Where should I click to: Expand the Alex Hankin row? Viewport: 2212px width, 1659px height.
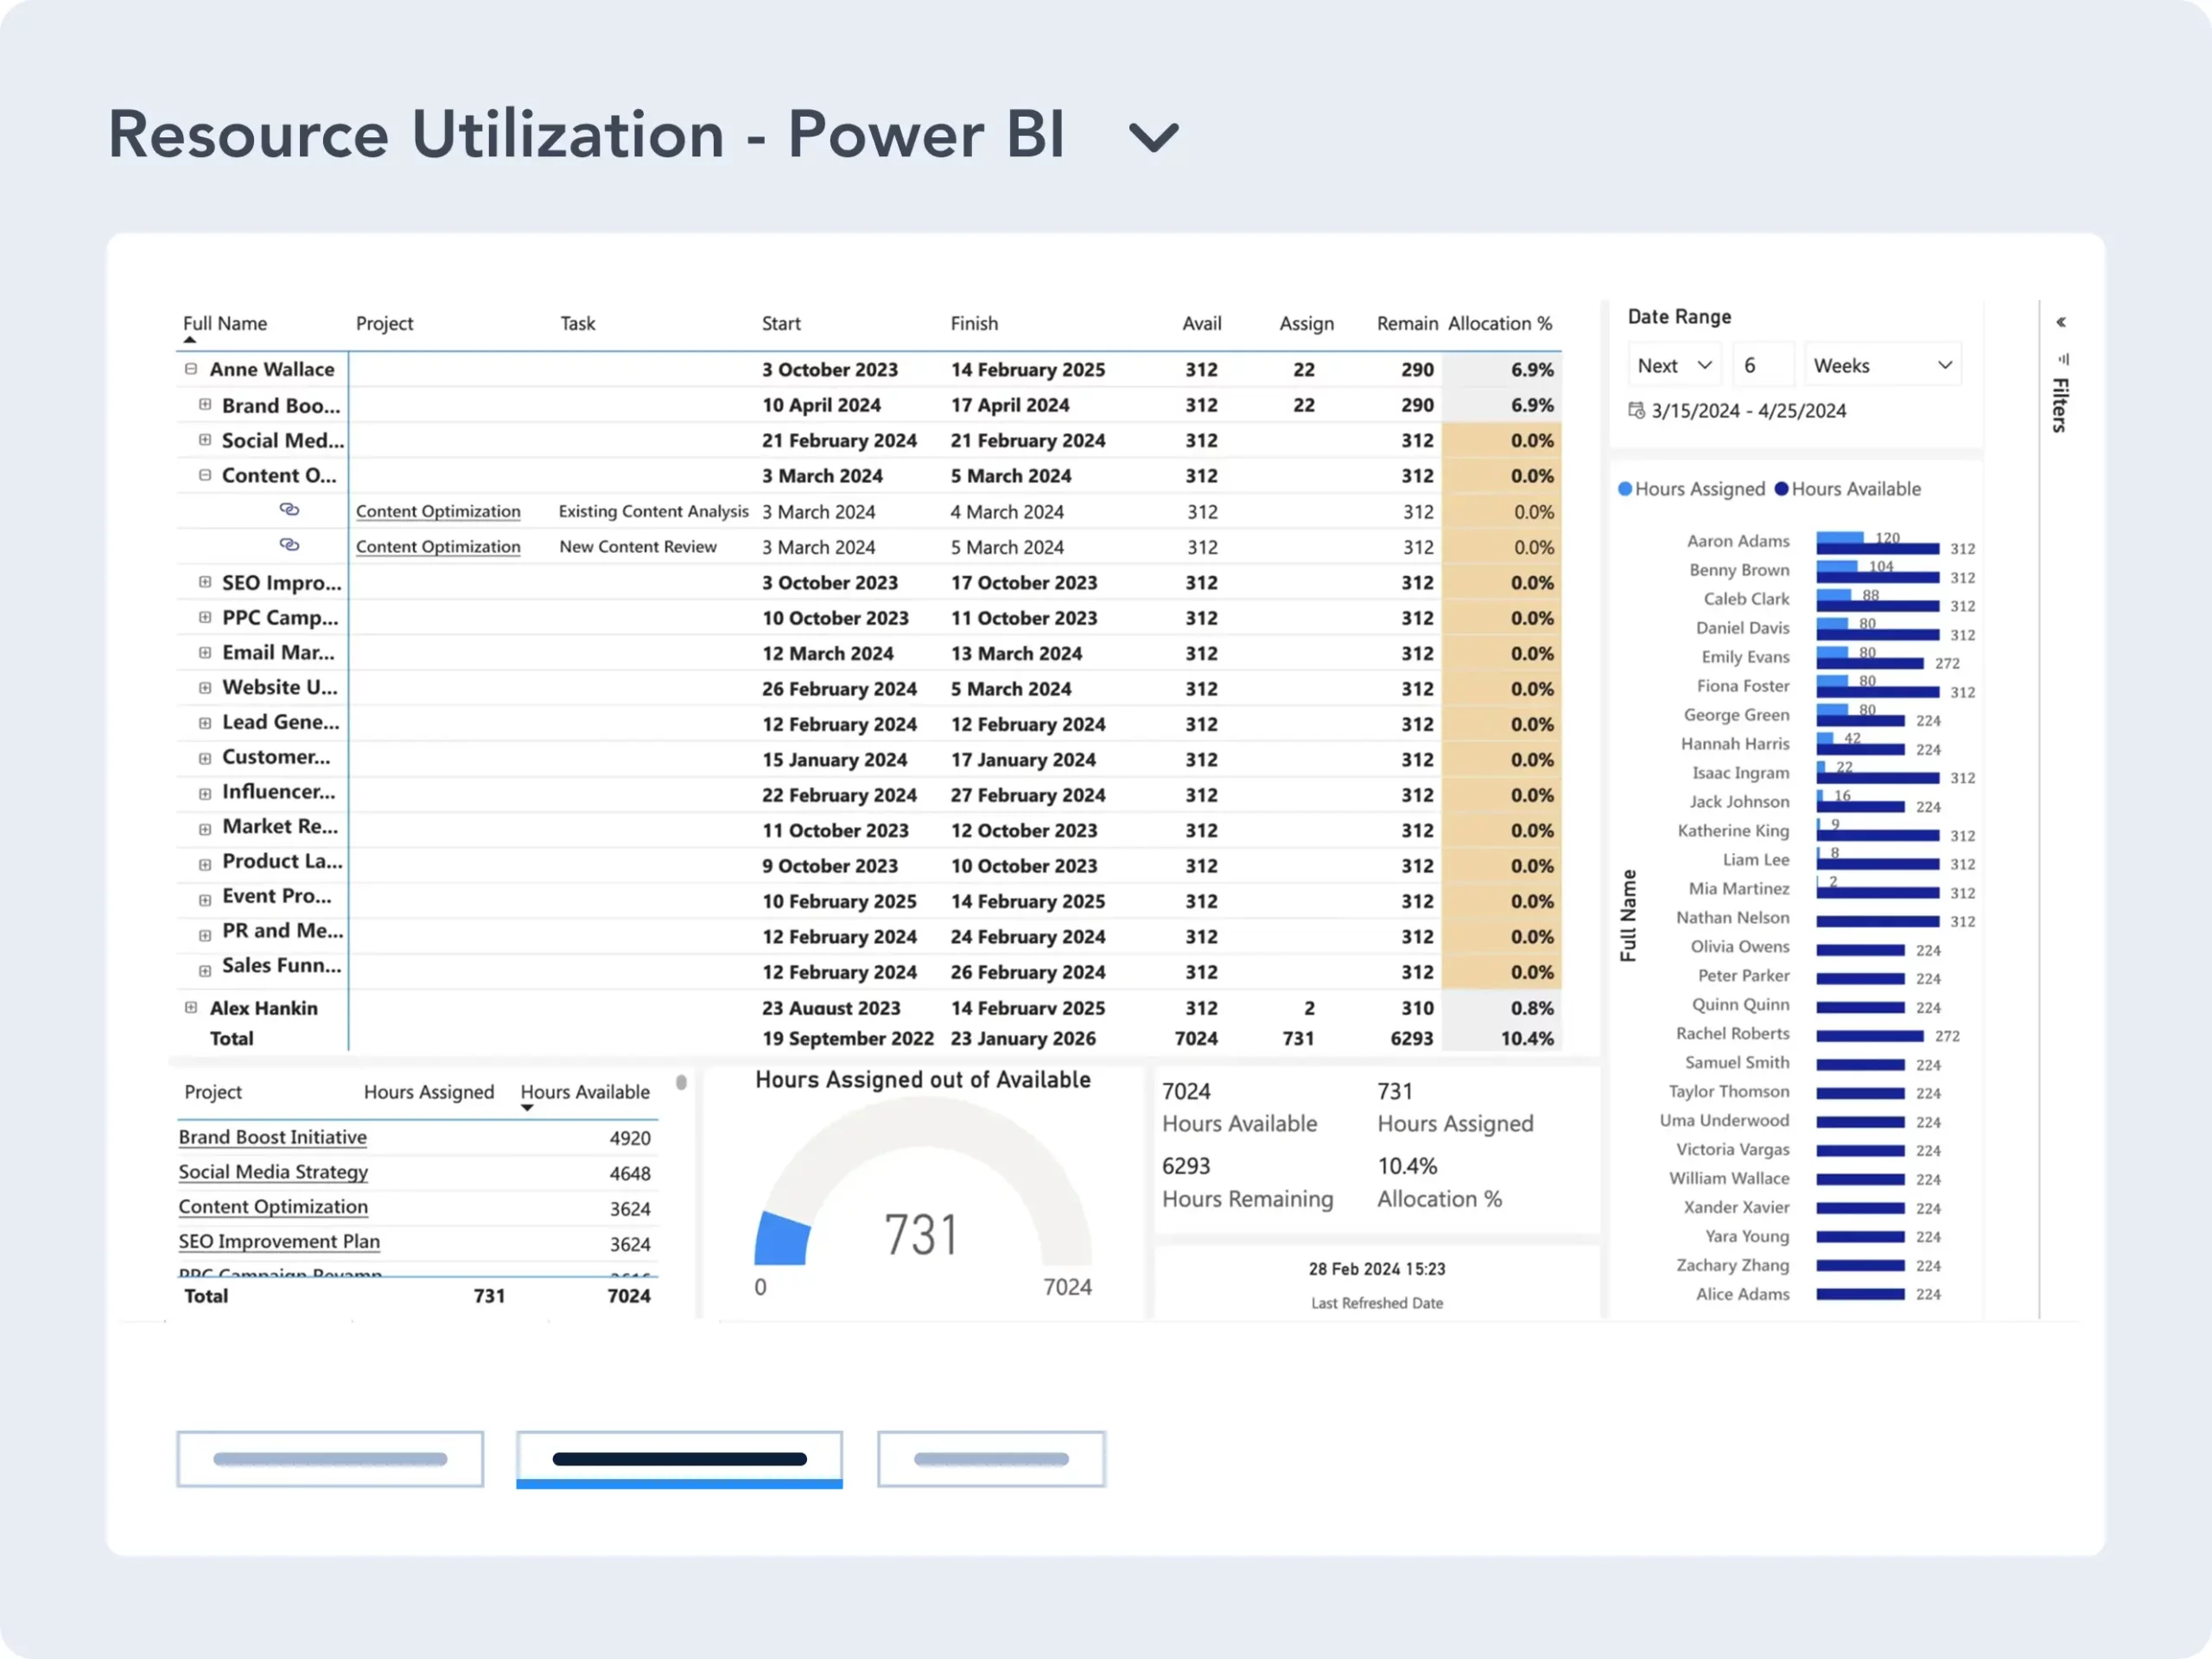coord(191,1007)
